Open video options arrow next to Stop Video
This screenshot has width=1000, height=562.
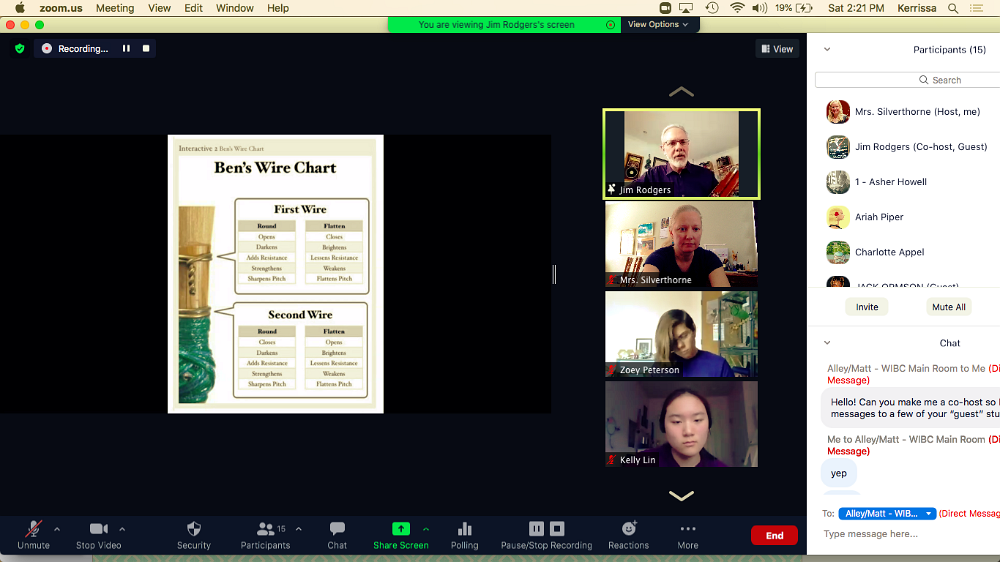pyautogui.click(x=122, y=529)
